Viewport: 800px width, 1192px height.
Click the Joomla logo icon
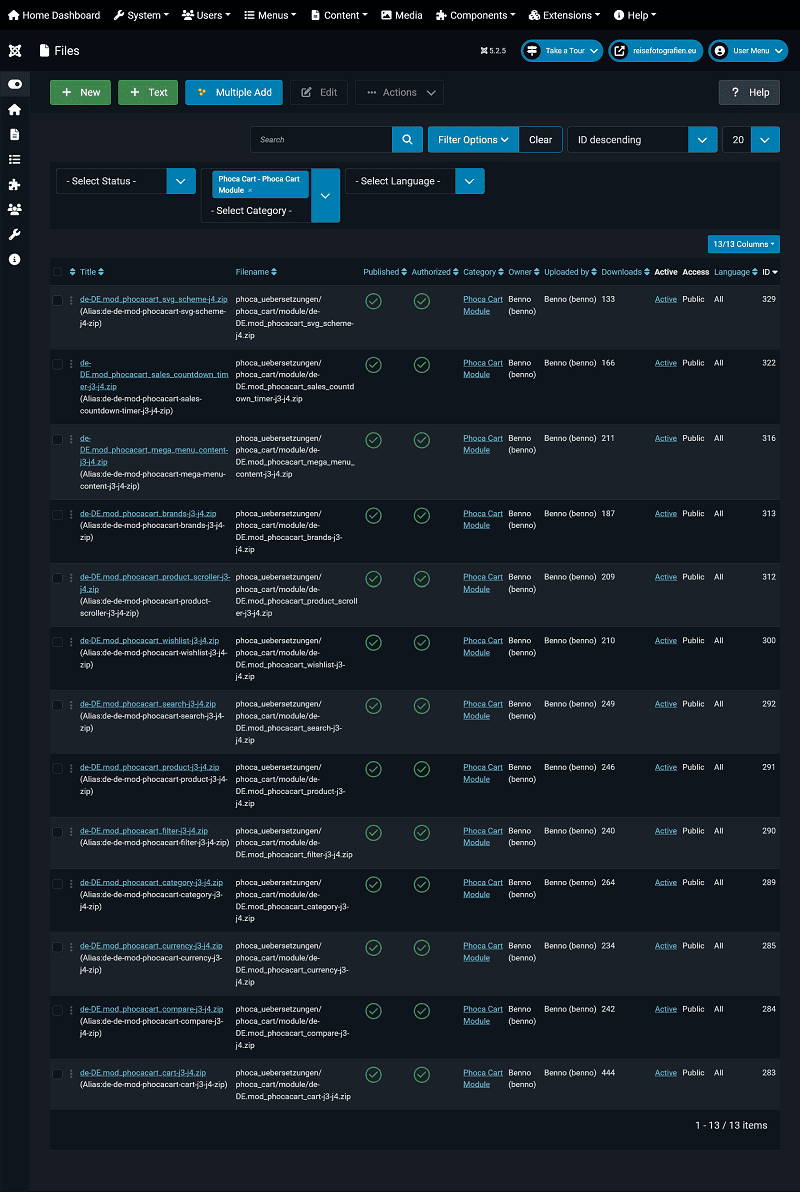[14, 51]
